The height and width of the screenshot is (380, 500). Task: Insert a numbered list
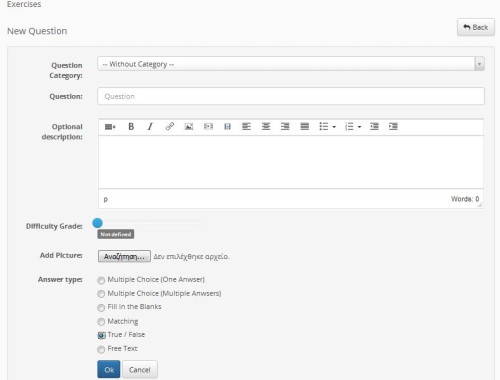[349, 126]
